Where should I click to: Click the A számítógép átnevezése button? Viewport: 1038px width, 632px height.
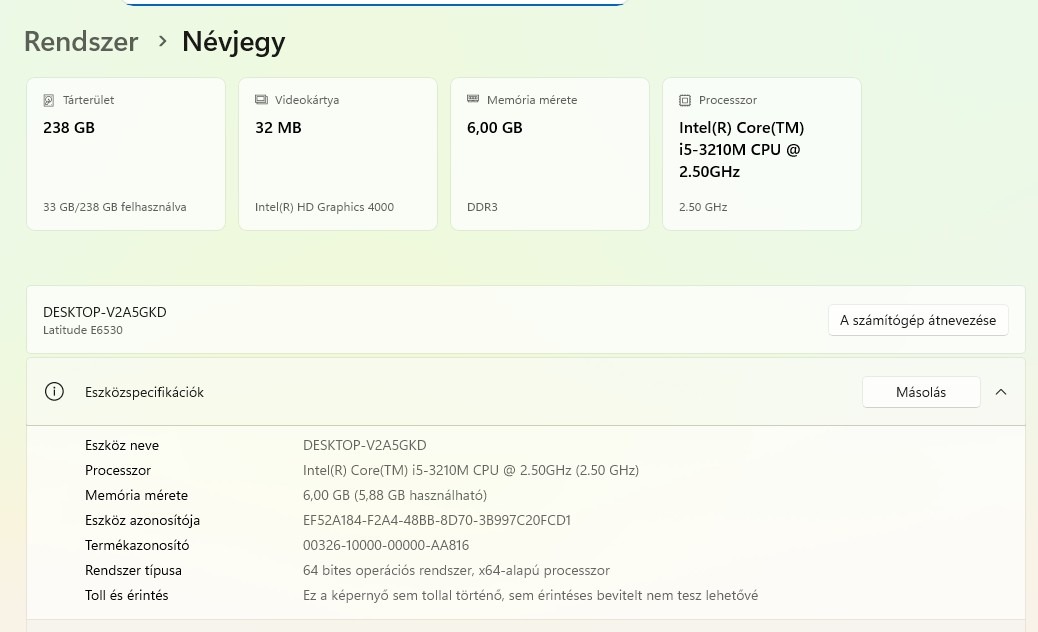918,320
